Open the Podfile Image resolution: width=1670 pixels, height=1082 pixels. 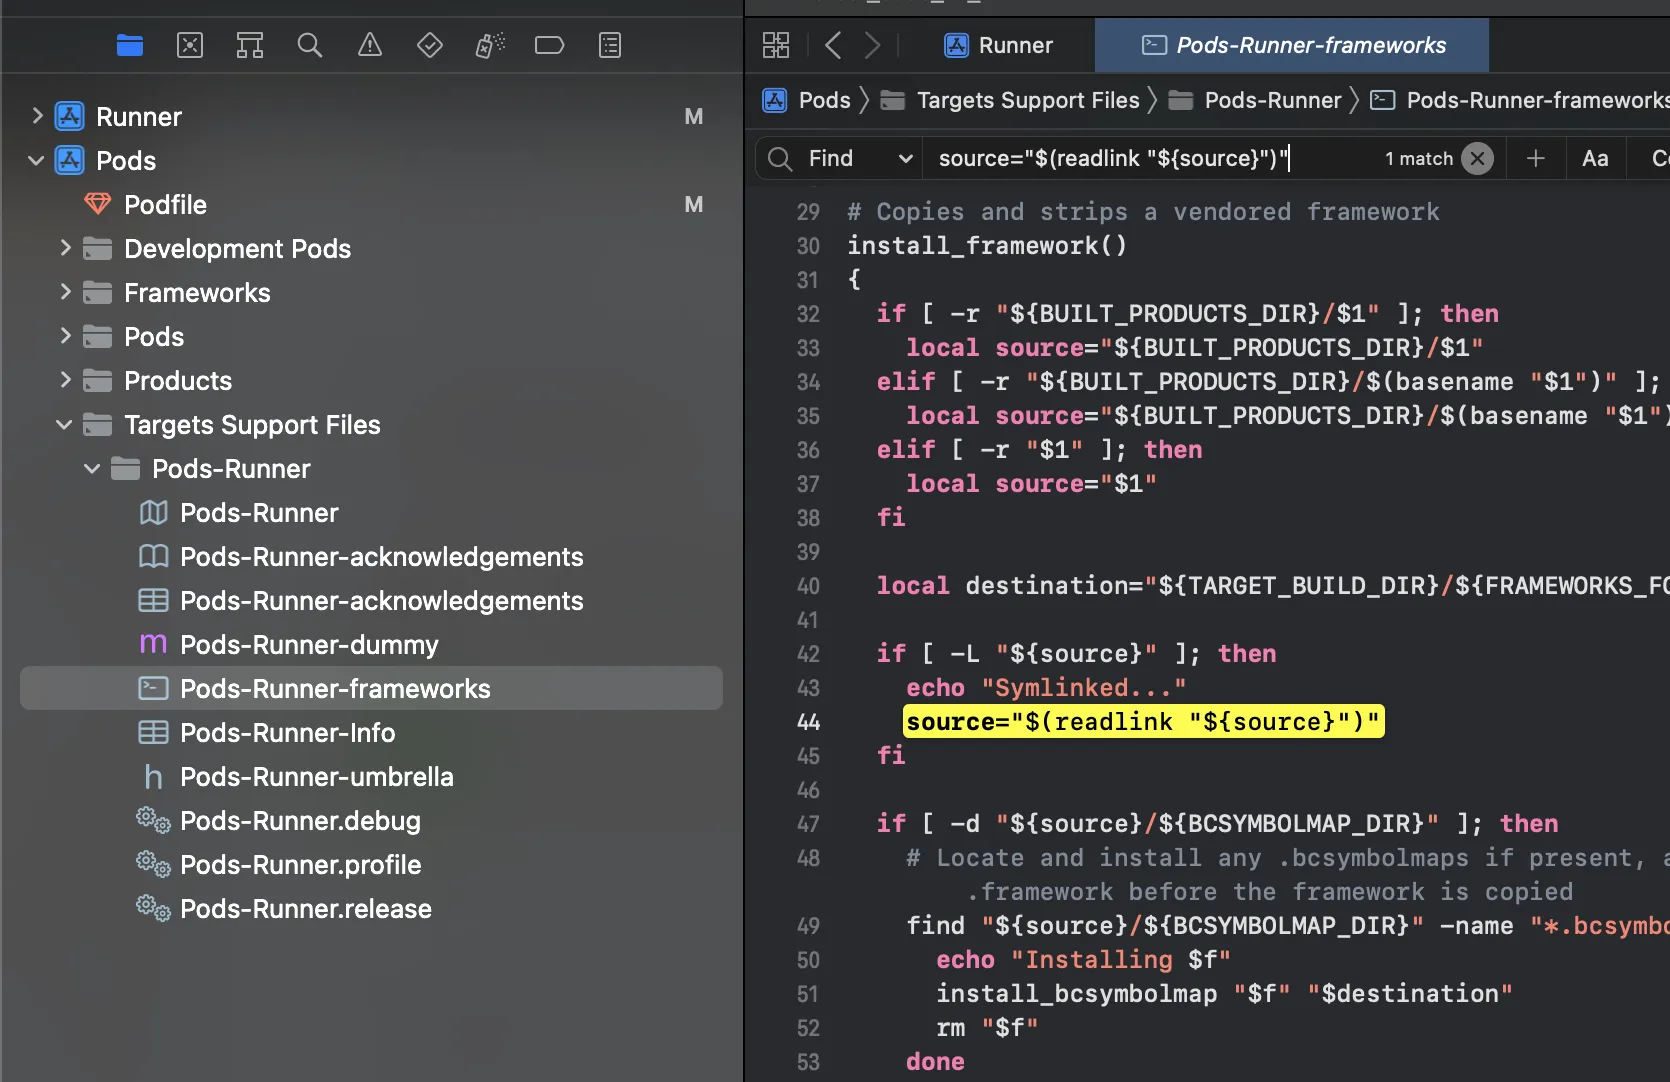pos(371,204)
